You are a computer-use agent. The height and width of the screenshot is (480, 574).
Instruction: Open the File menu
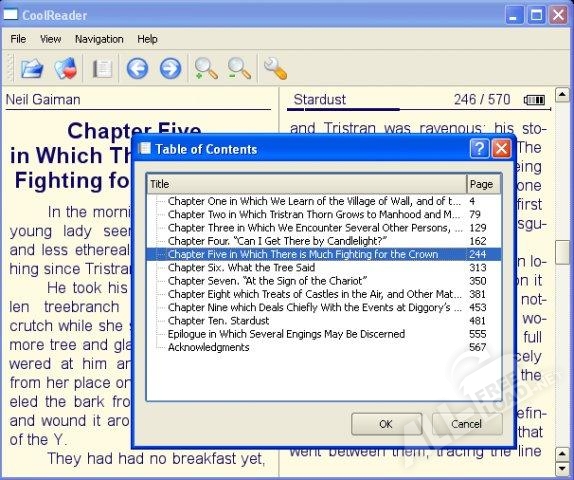click(18, 39)
